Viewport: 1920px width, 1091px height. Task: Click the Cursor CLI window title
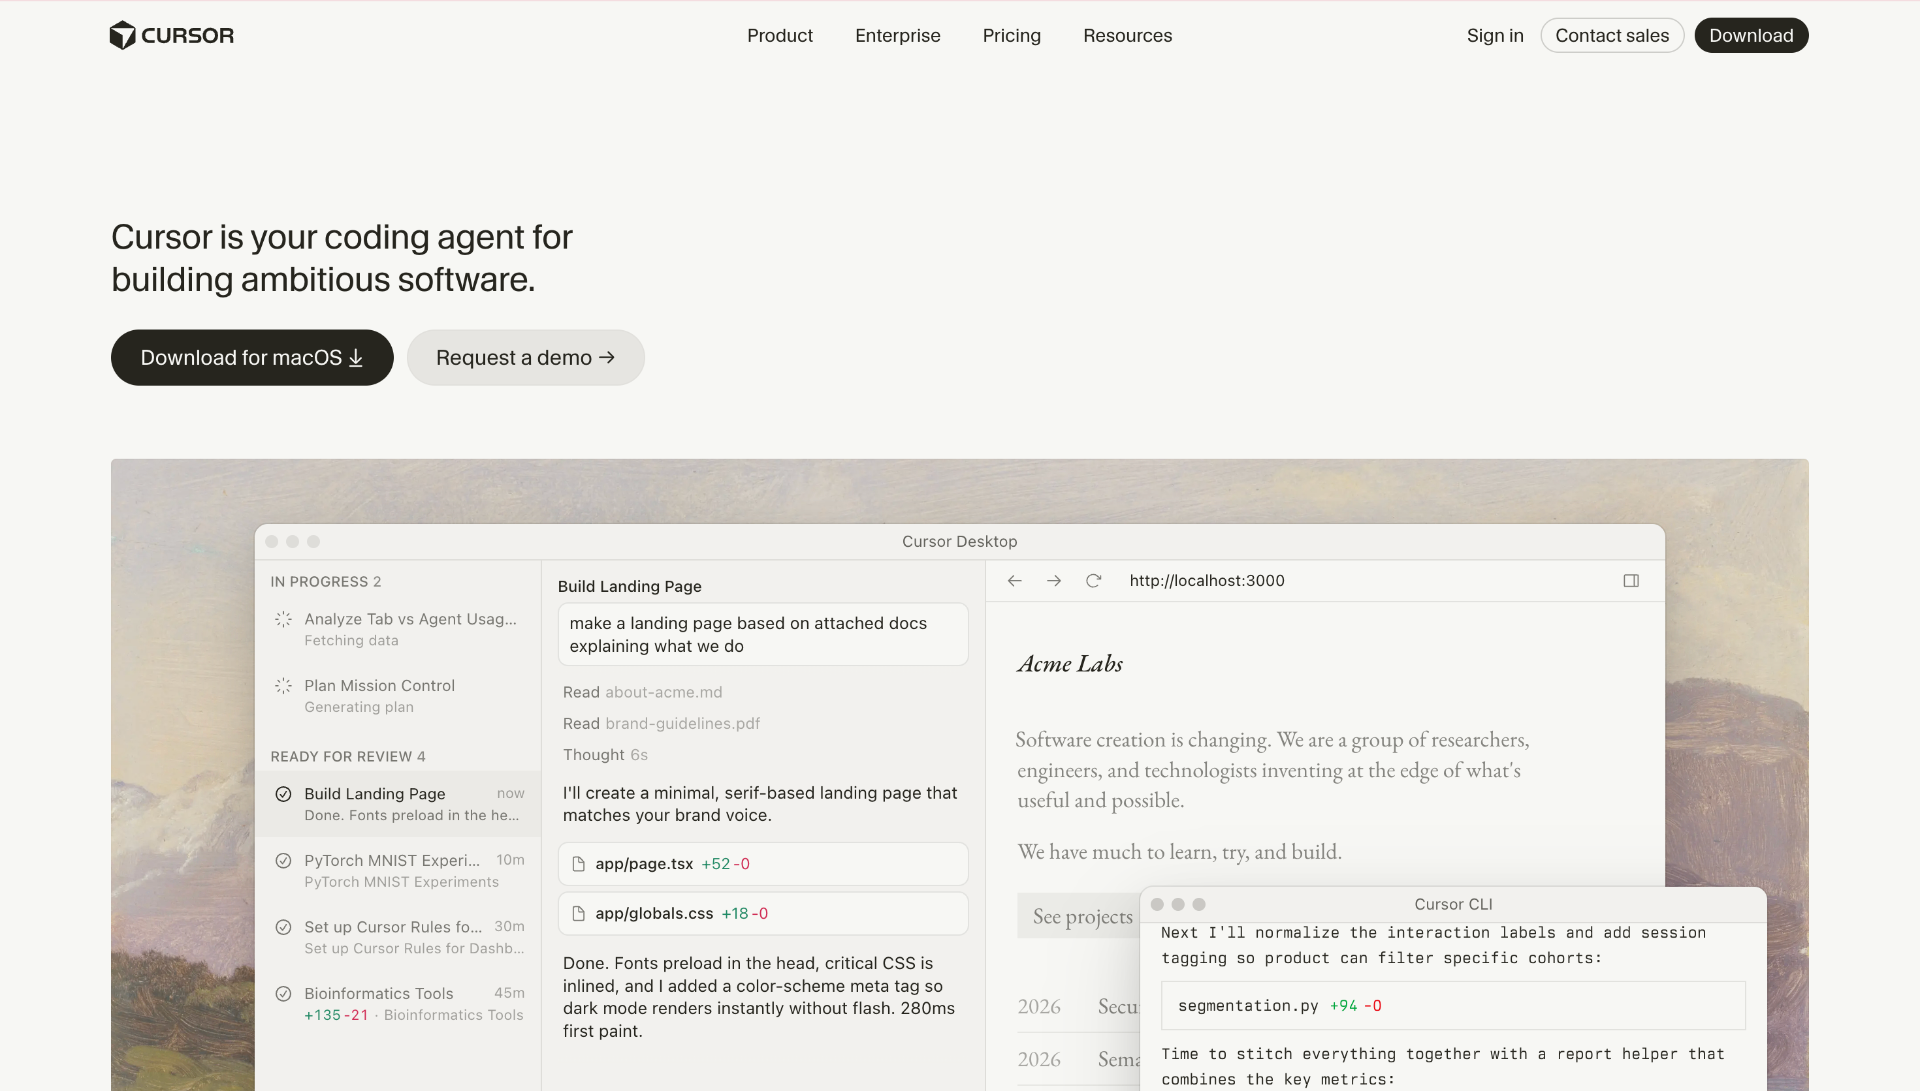click(1453, 904)
